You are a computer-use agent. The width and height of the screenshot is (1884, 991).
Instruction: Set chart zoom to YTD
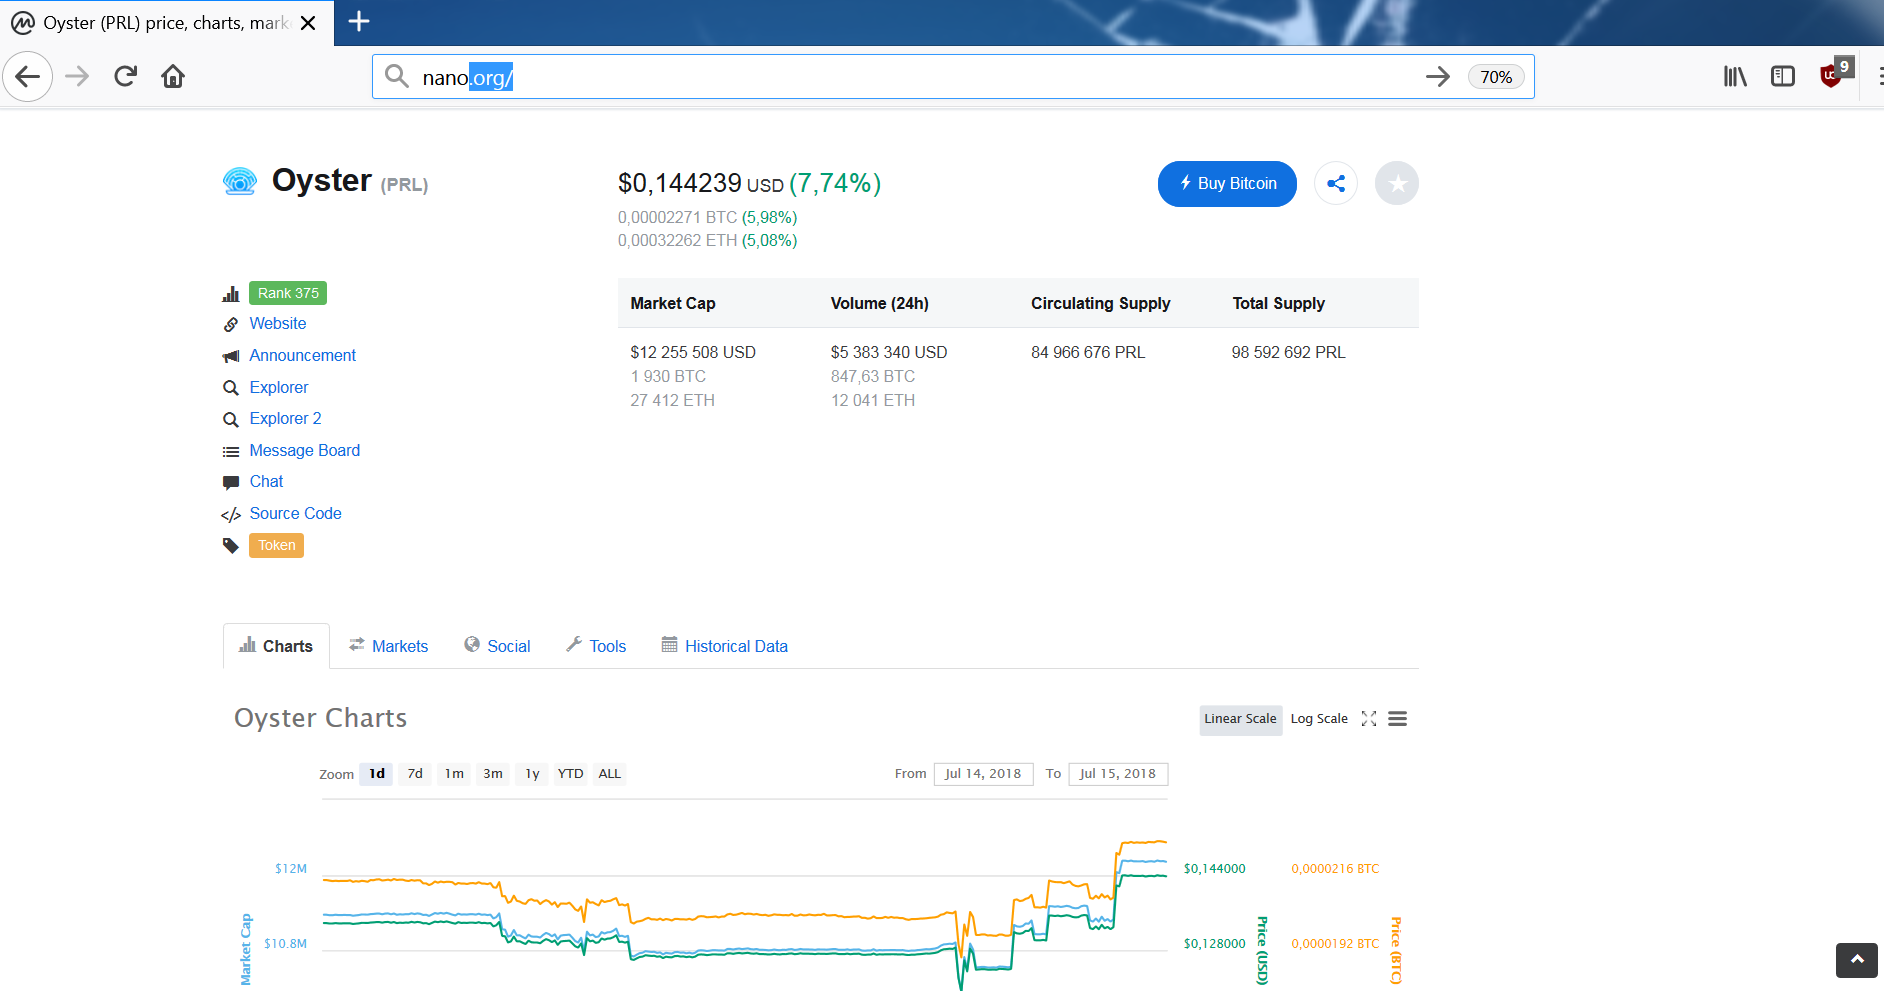[570, 774]
